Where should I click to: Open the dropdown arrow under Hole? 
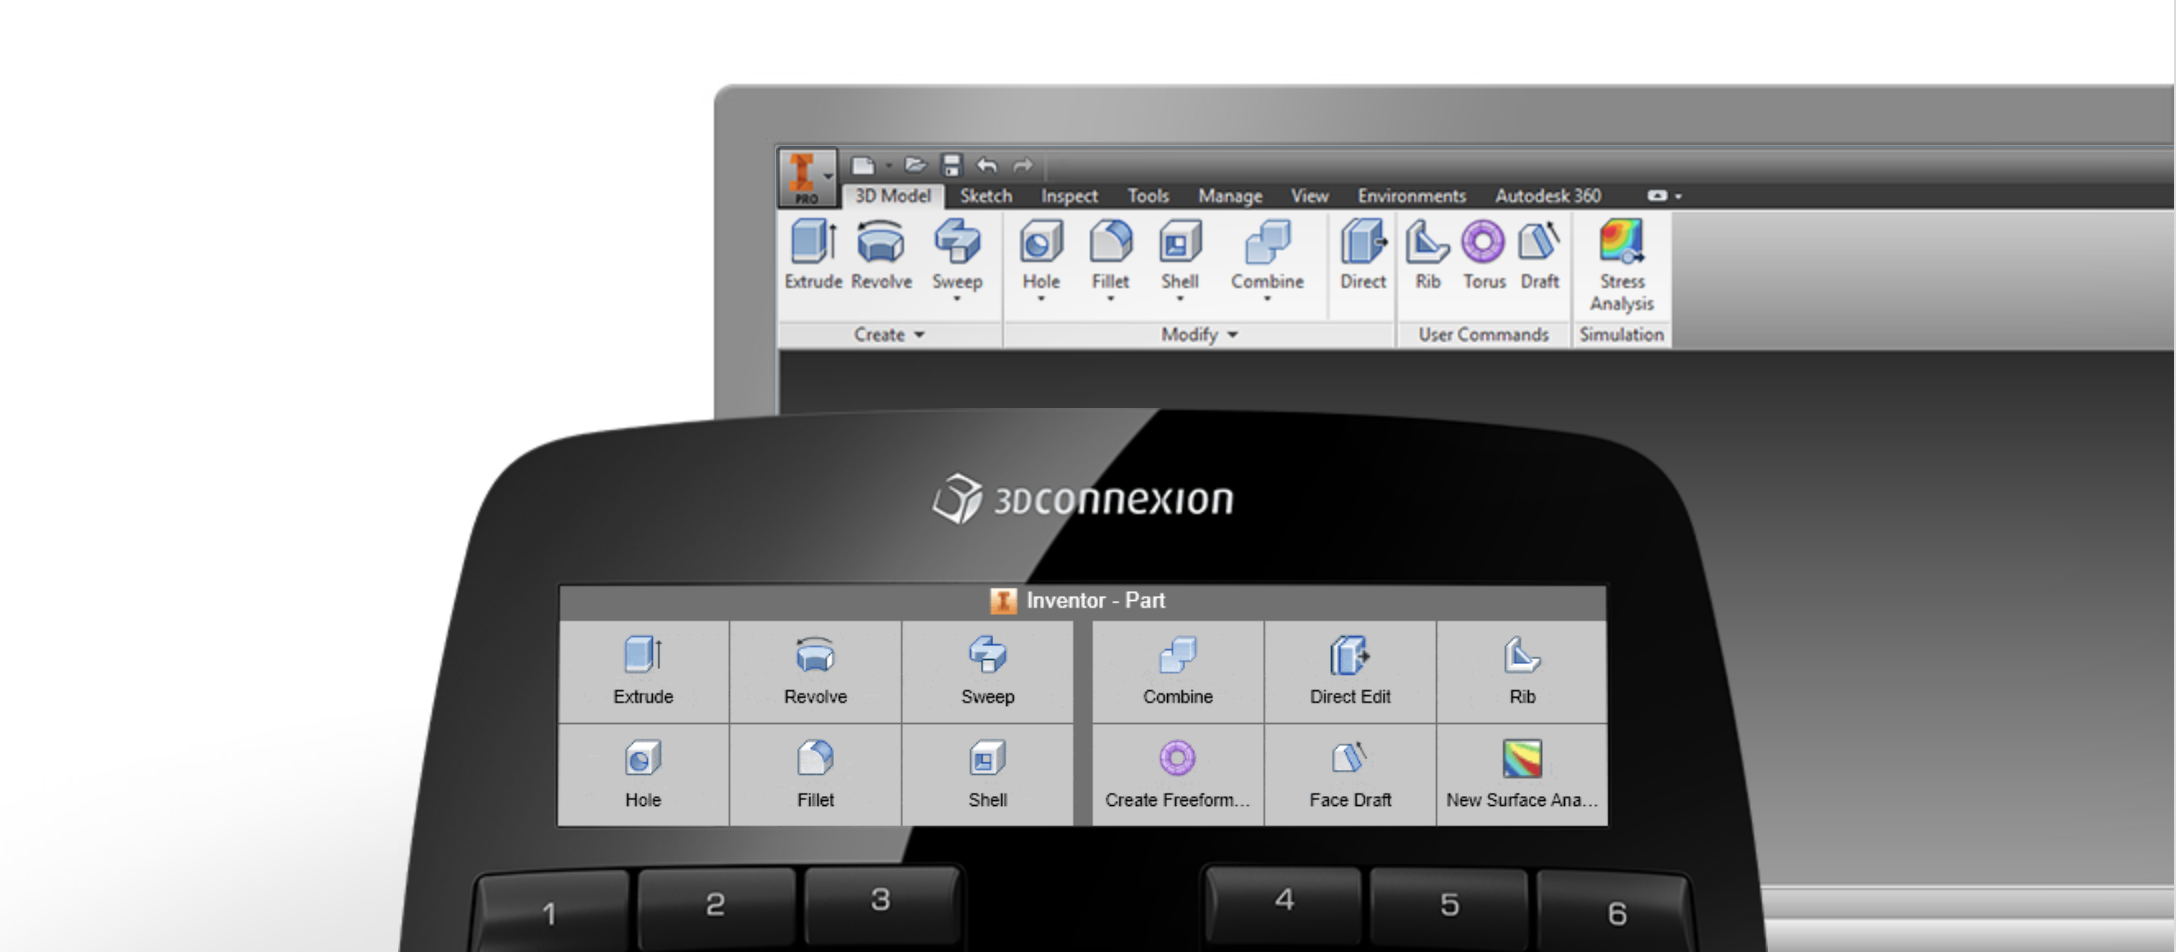click(1041, 299)
